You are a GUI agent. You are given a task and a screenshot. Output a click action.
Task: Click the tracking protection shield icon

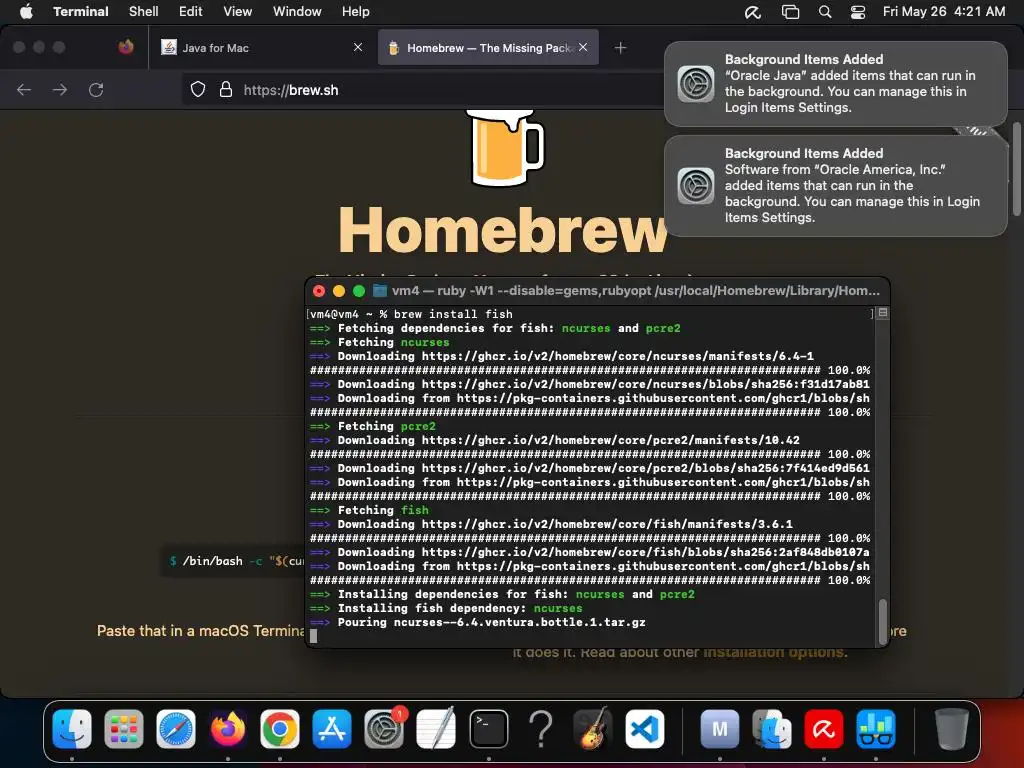click(x=198, y=89)
